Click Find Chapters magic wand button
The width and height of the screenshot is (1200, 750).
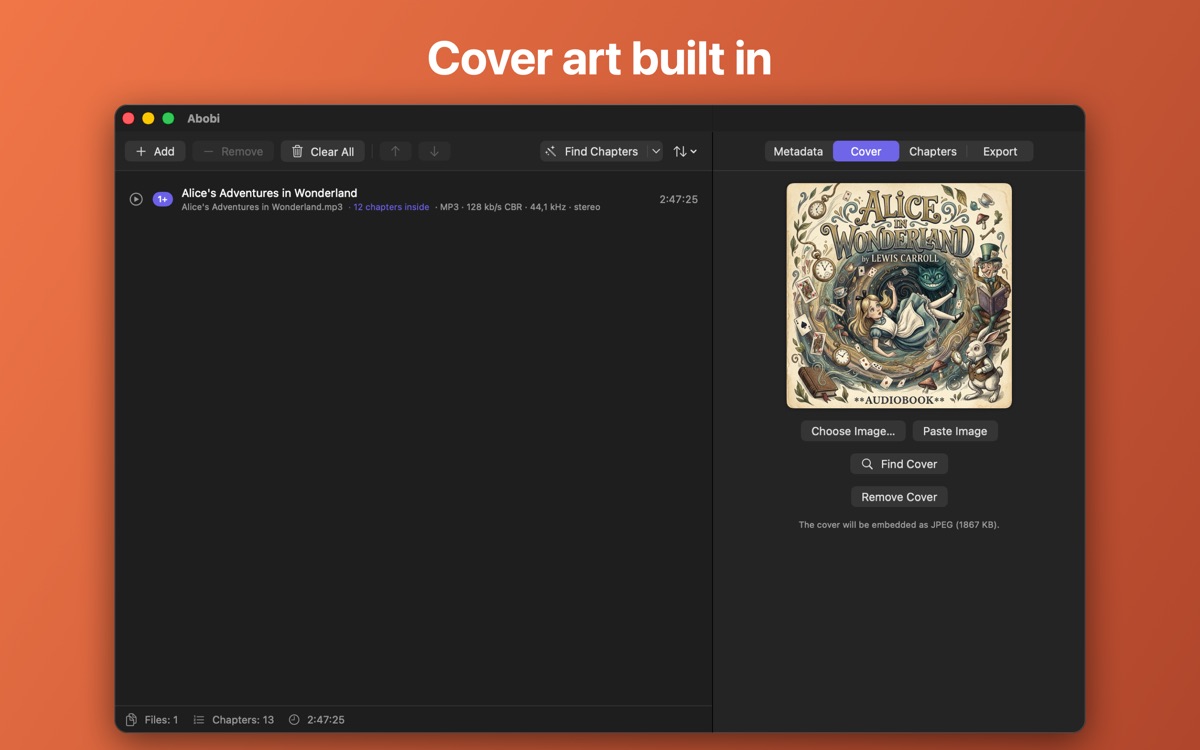tap(593, 151)
